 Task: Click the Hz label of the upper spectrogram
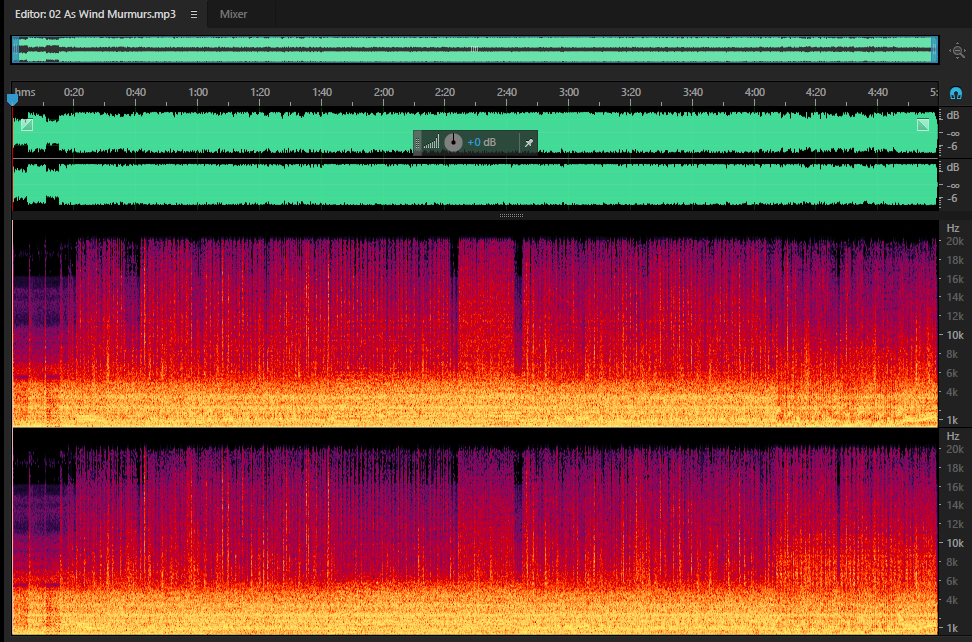[953, 228]
